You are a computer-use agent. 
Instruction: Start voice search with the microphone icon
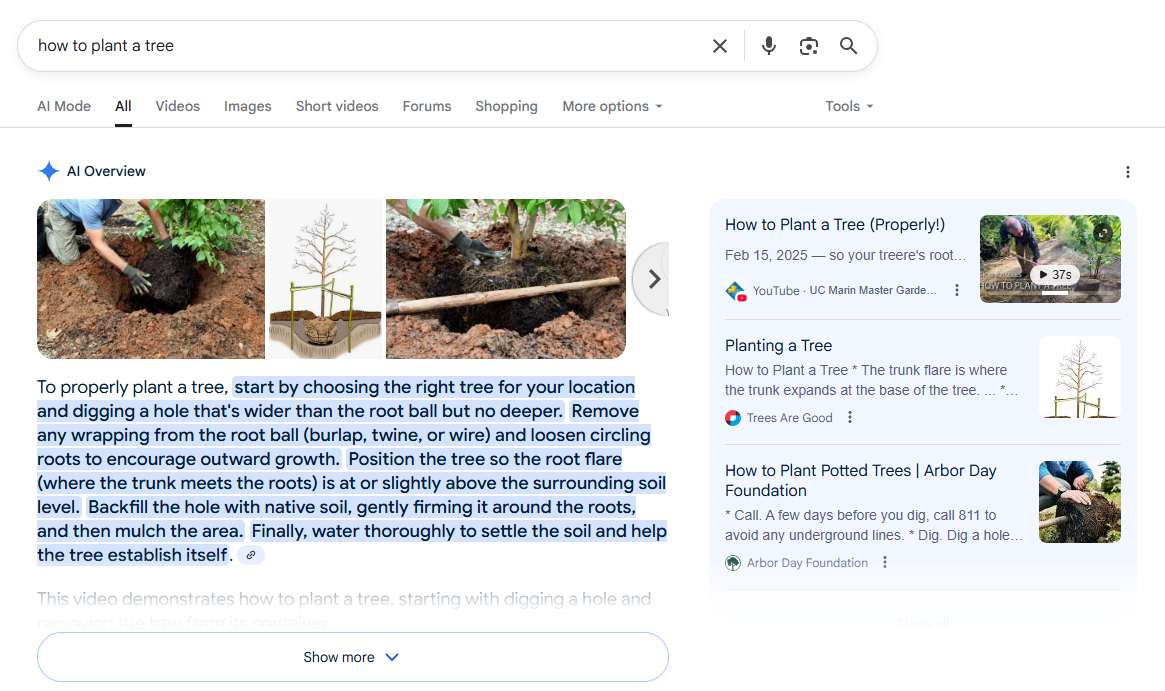point(769,46)
